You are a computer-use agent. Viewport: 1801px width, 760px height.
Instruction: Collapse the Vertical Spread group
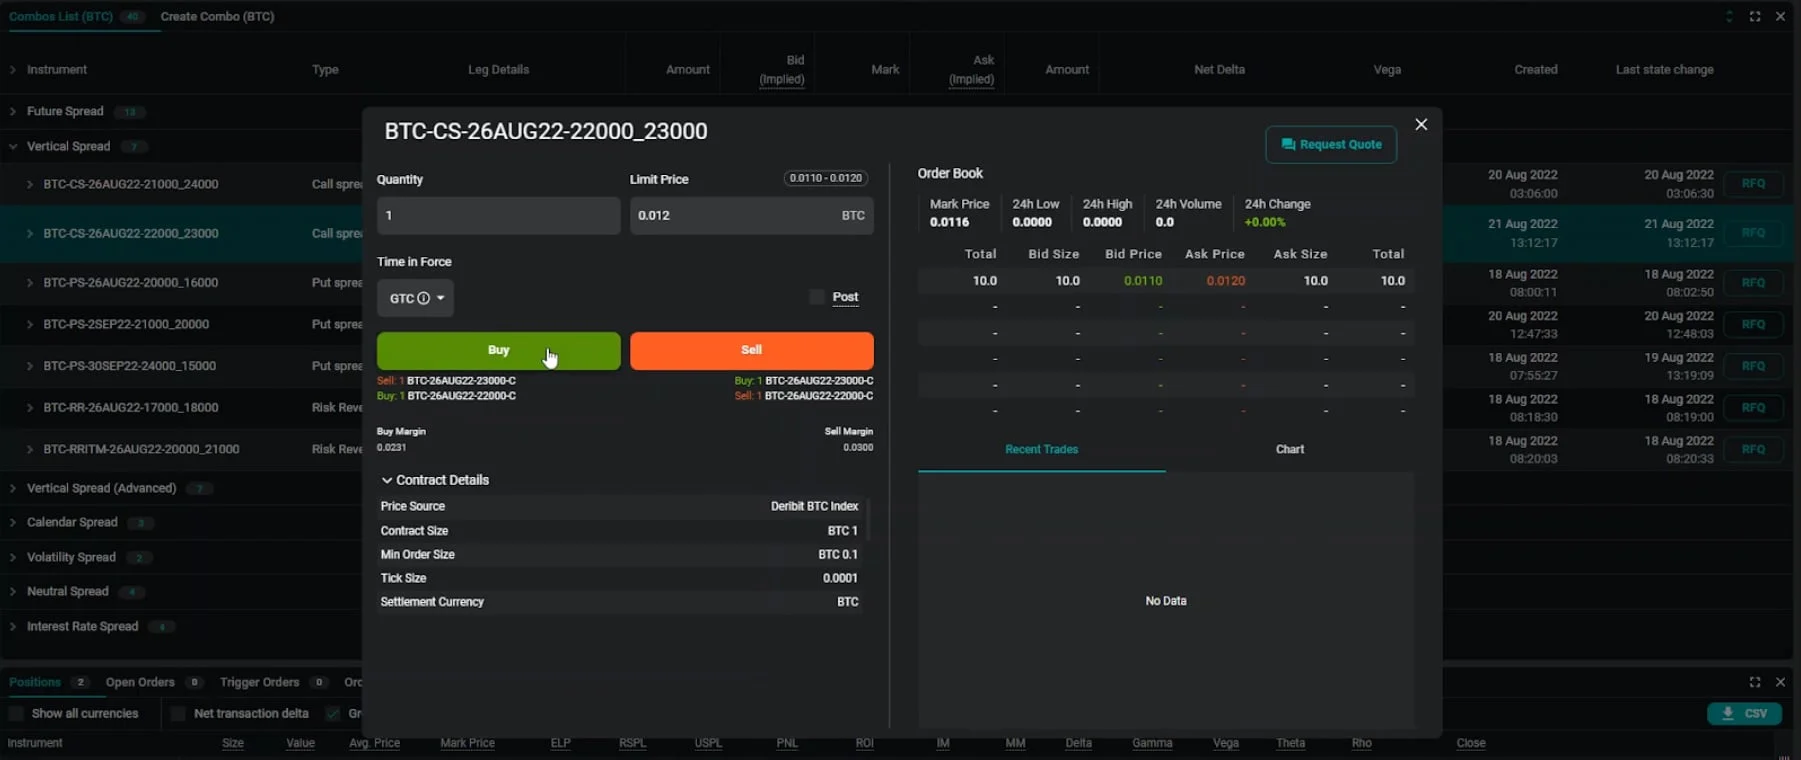pos(13,146)
